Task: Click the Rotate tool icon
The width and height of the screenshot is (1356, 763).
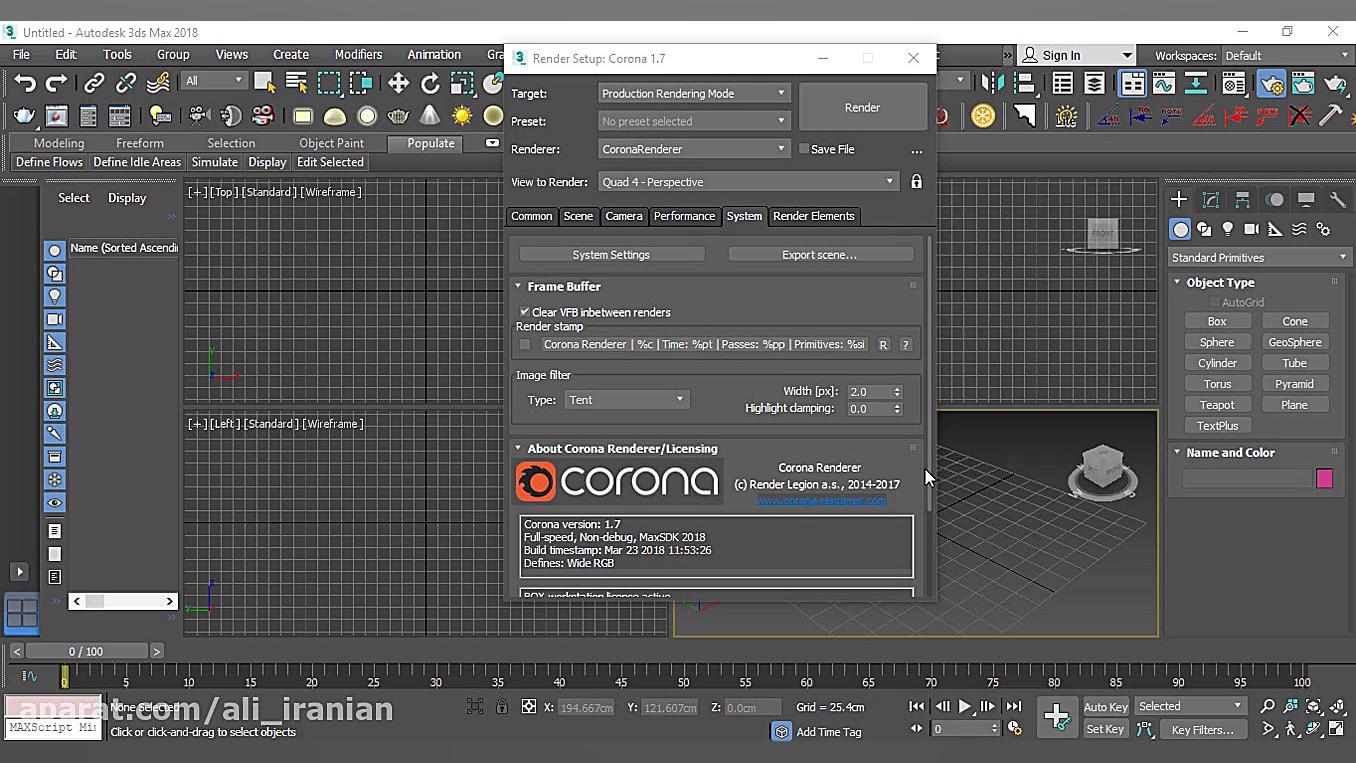Action: pos(430,83)
